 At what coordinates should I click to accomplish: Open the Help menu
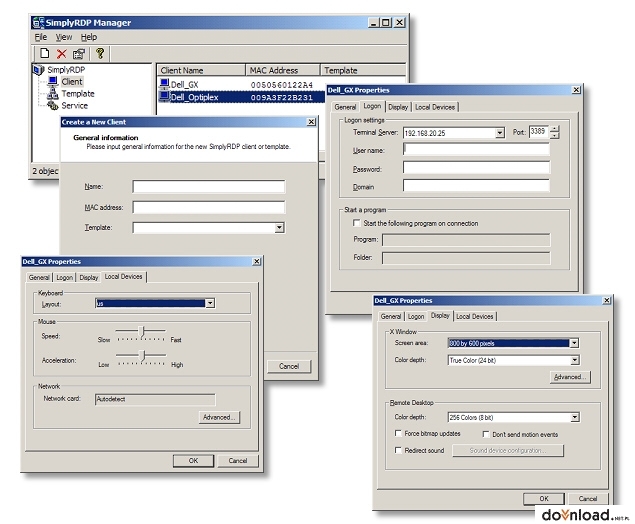89,37
